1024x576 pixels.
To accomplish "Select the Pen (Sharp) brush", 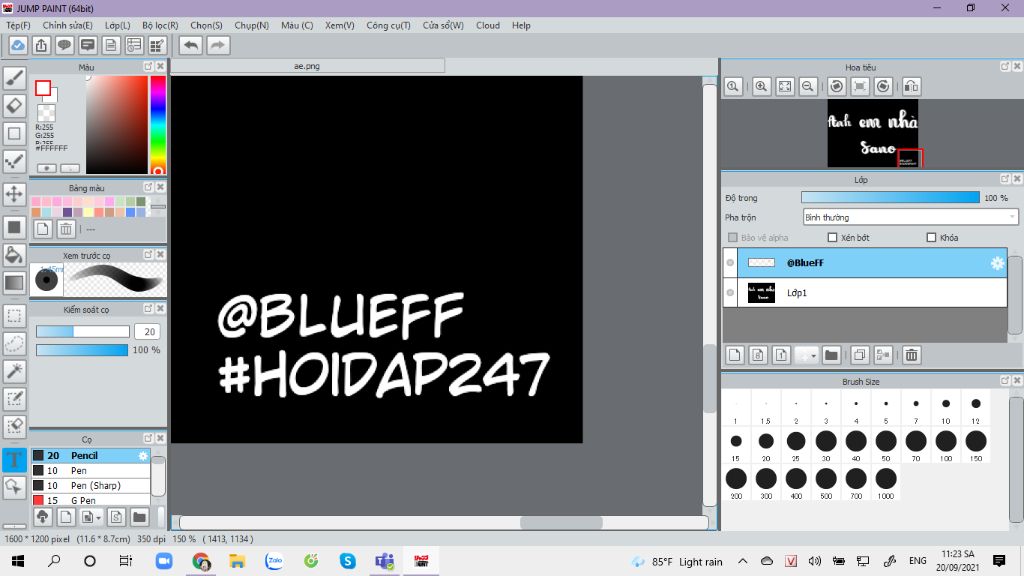I will pos(91,485).
